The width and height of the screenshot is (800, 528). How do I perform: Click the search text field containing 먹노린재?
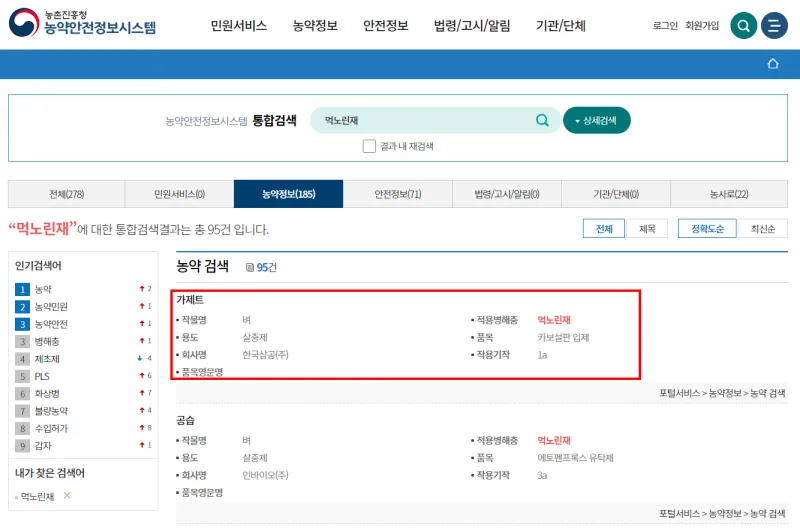425,120
